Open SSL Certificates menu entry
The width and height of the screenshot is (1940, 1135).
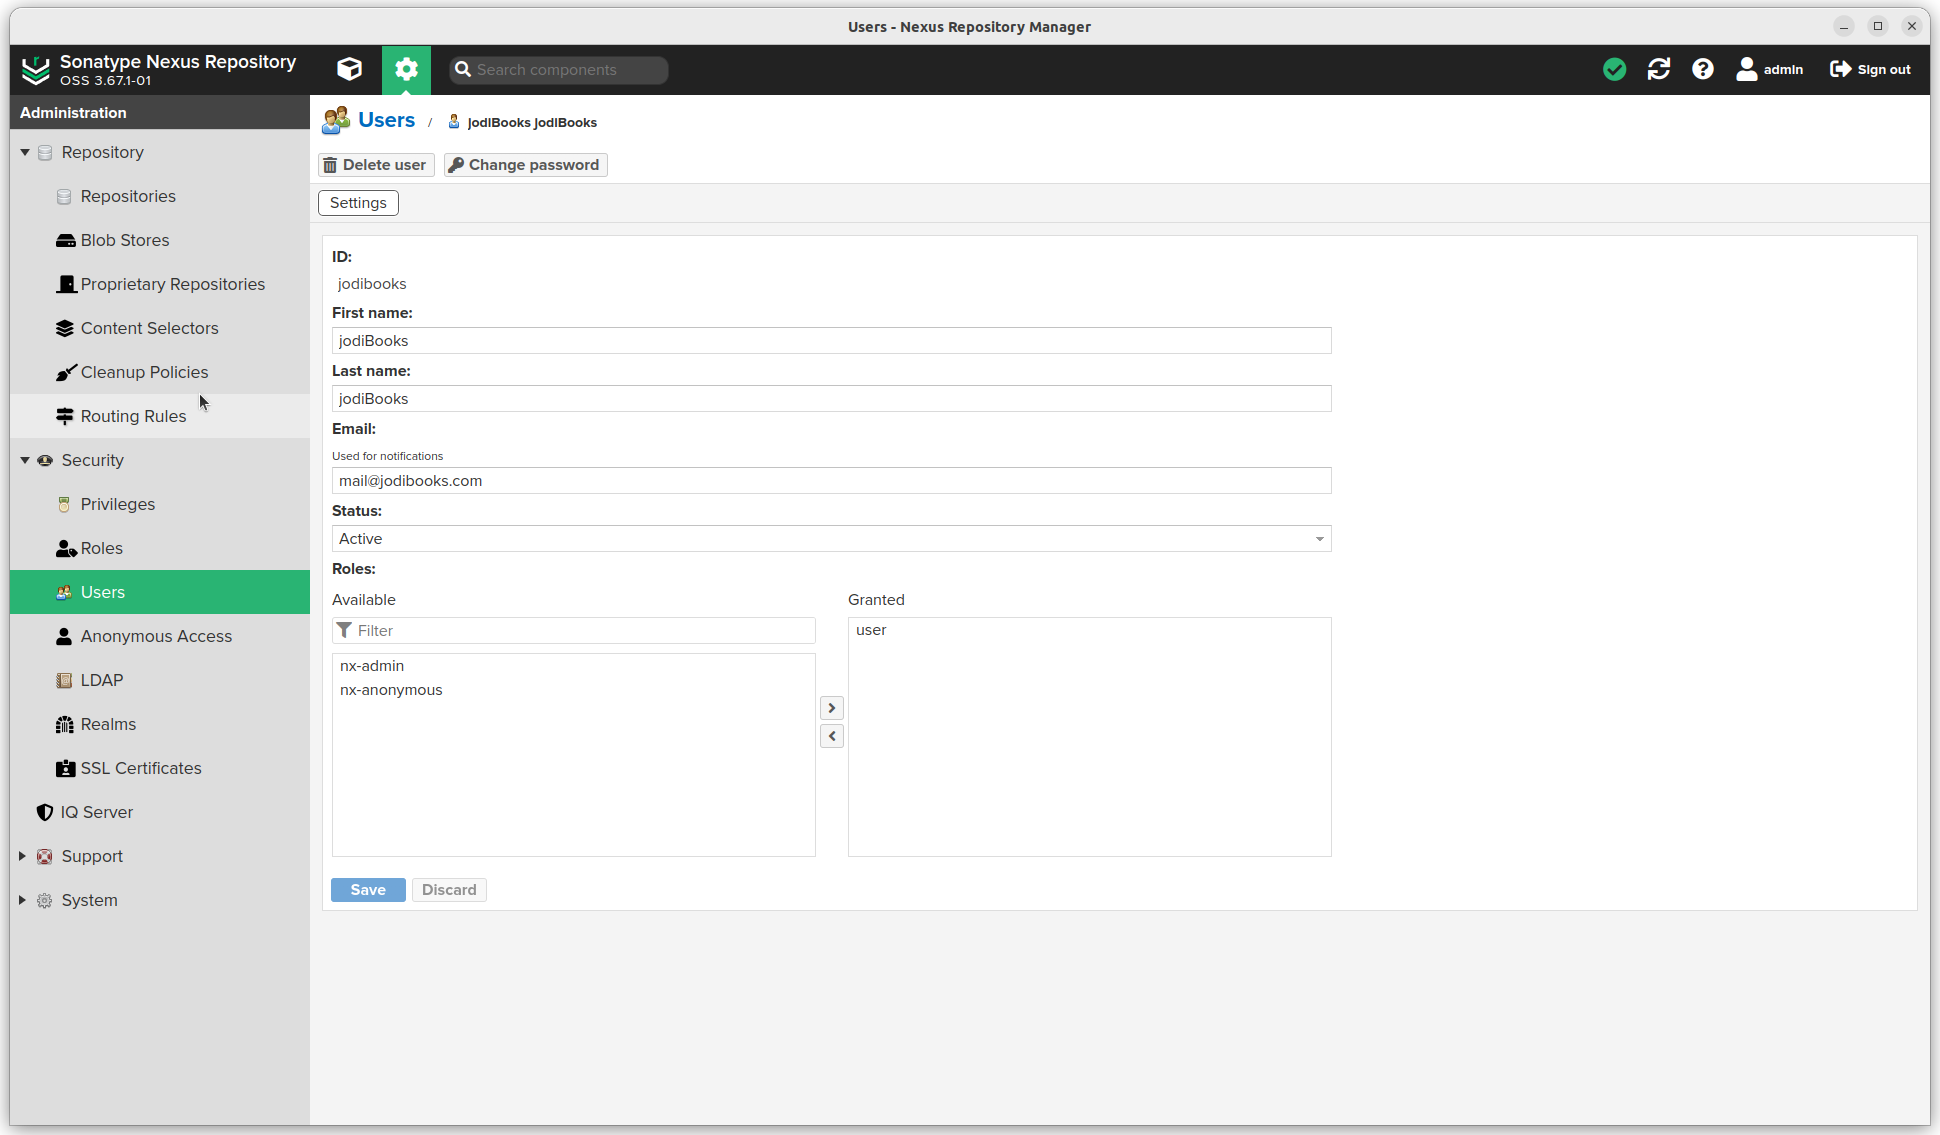click(x=160, y=768)
